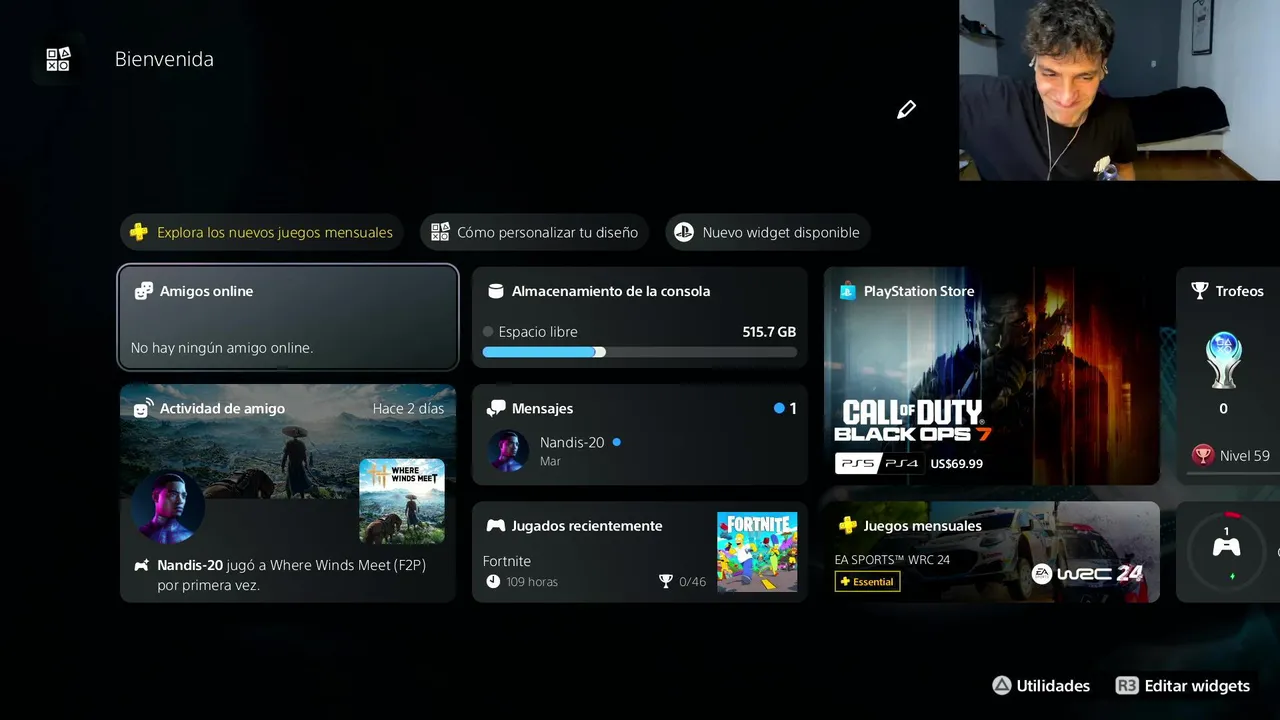Screen dimensions: 1280x720
Task: Click the 'PlayStation Store' heading text
Action: 919,291
